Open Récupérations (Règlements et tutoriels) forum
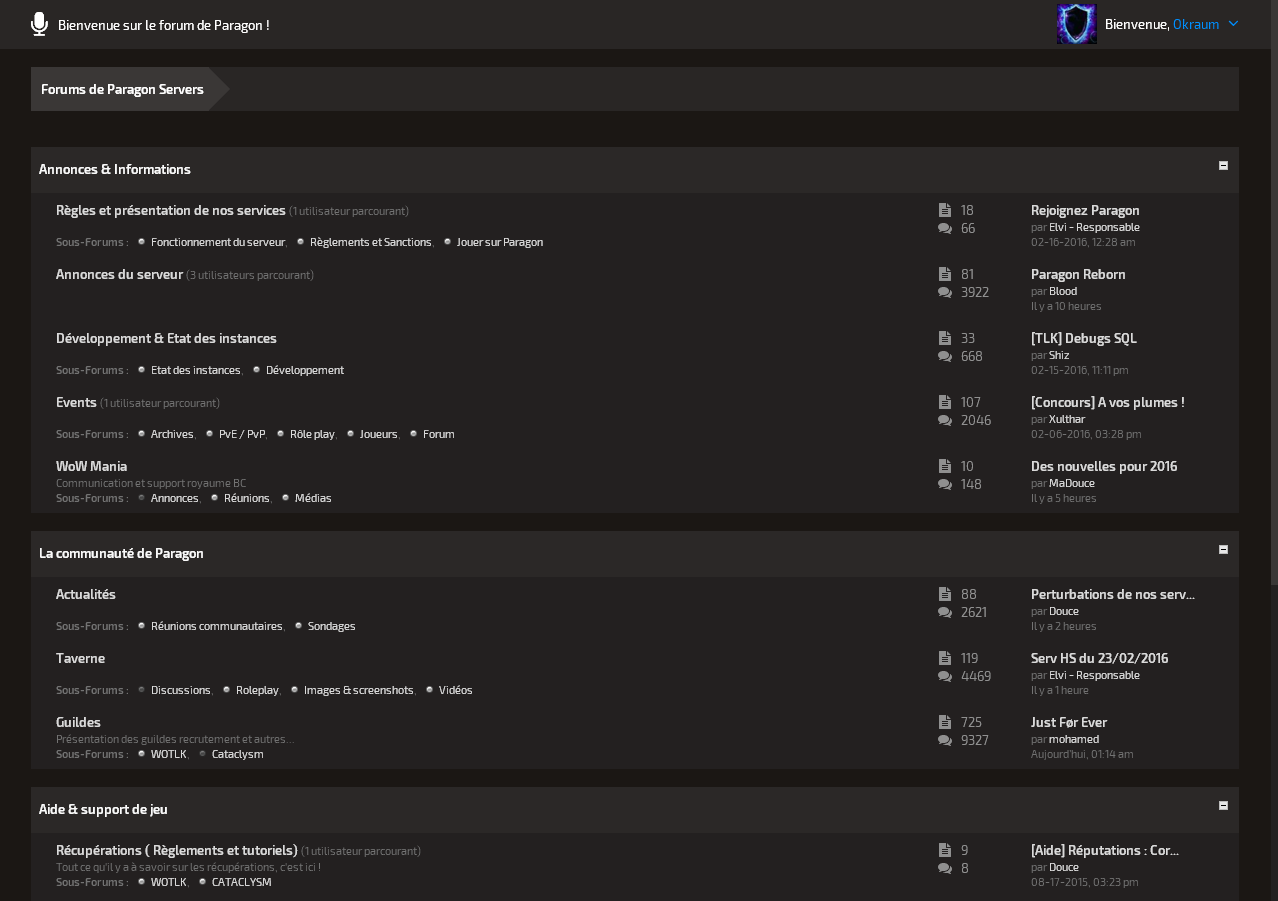The image size is (1278, 901). [x=177, y=851]
